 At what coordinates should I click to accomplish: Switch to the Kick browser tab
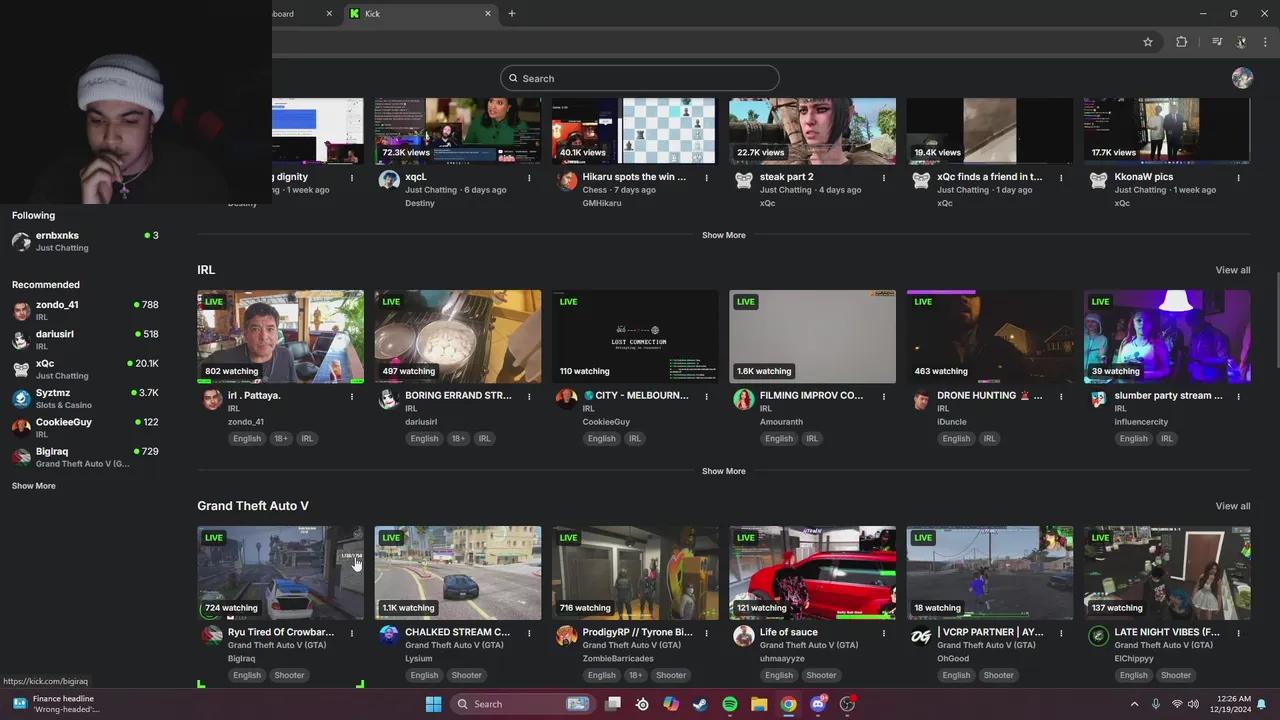420,13
